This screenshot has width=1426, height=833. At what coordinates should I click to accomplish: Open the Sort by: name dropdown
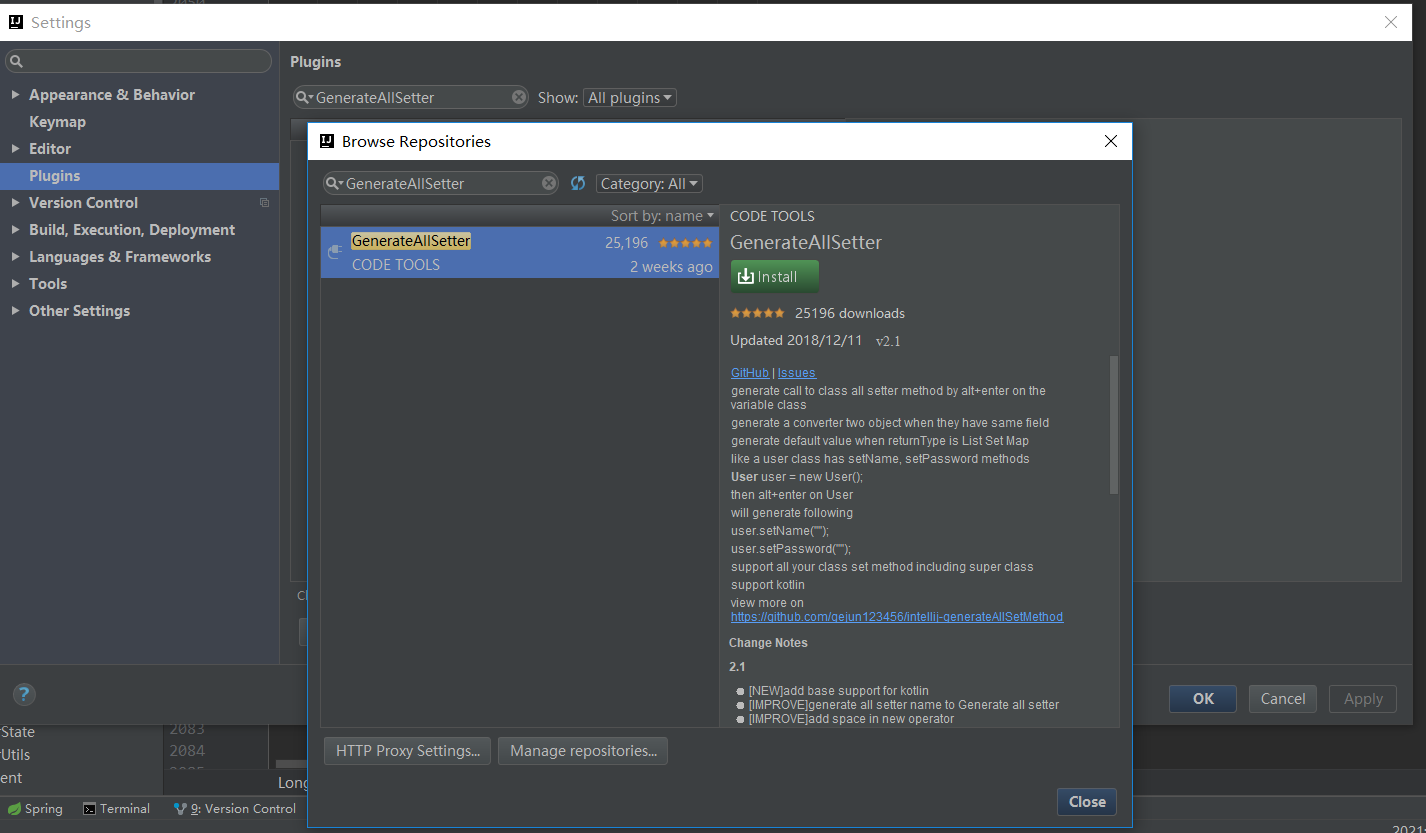pyautogui.click(x=663, y=216)
